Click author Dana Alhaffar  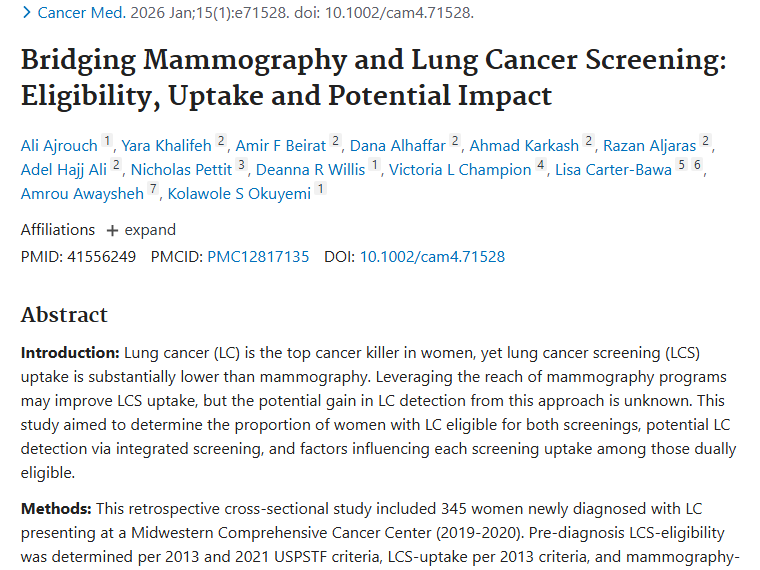398,146
